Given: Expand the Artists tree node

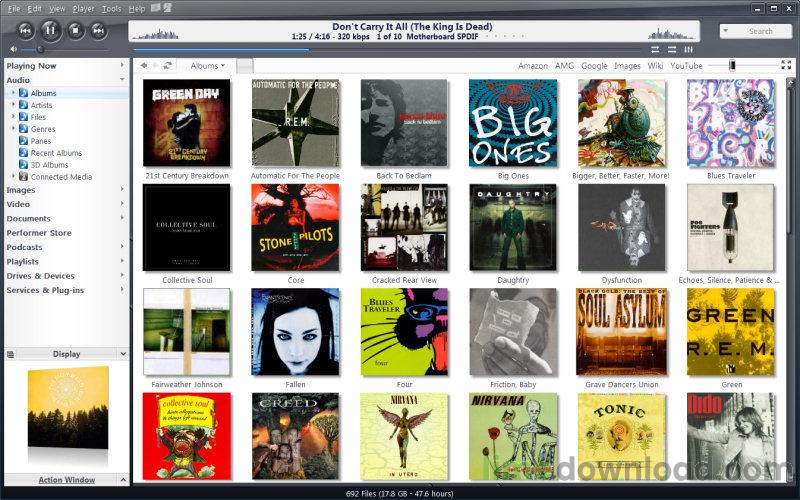Looking at the screenshot, I should tap(13, 105).
